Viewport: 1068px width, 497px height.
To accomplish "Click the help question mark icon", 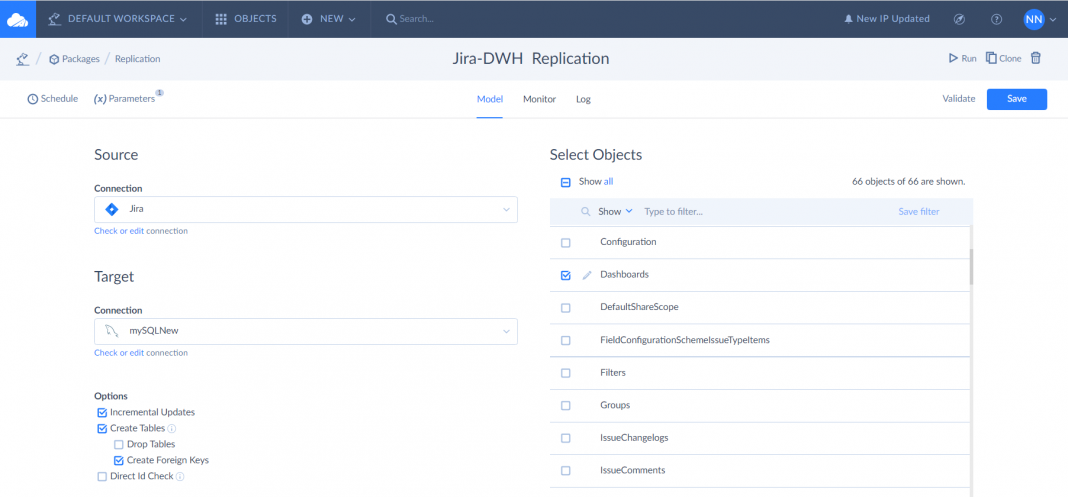I will click(x=996, y=19).
